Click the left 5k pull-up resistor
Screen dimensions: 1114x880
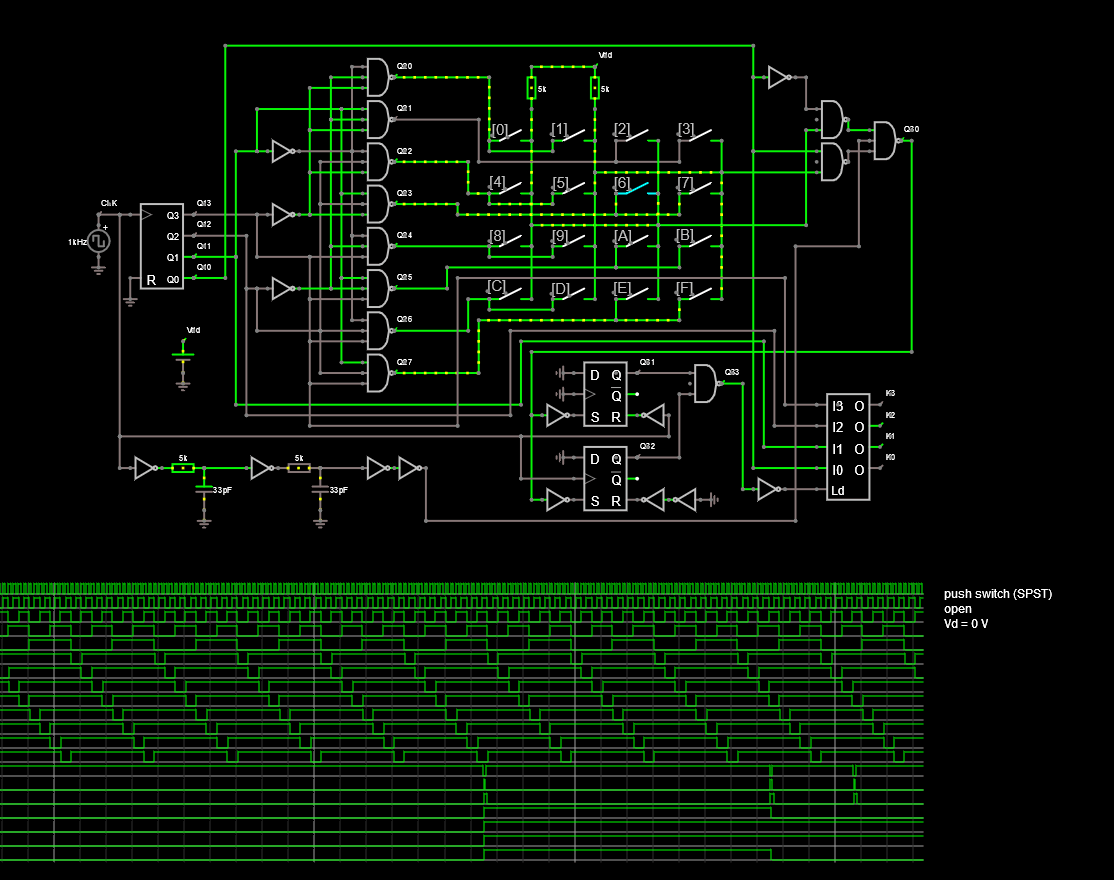point(531,89)
